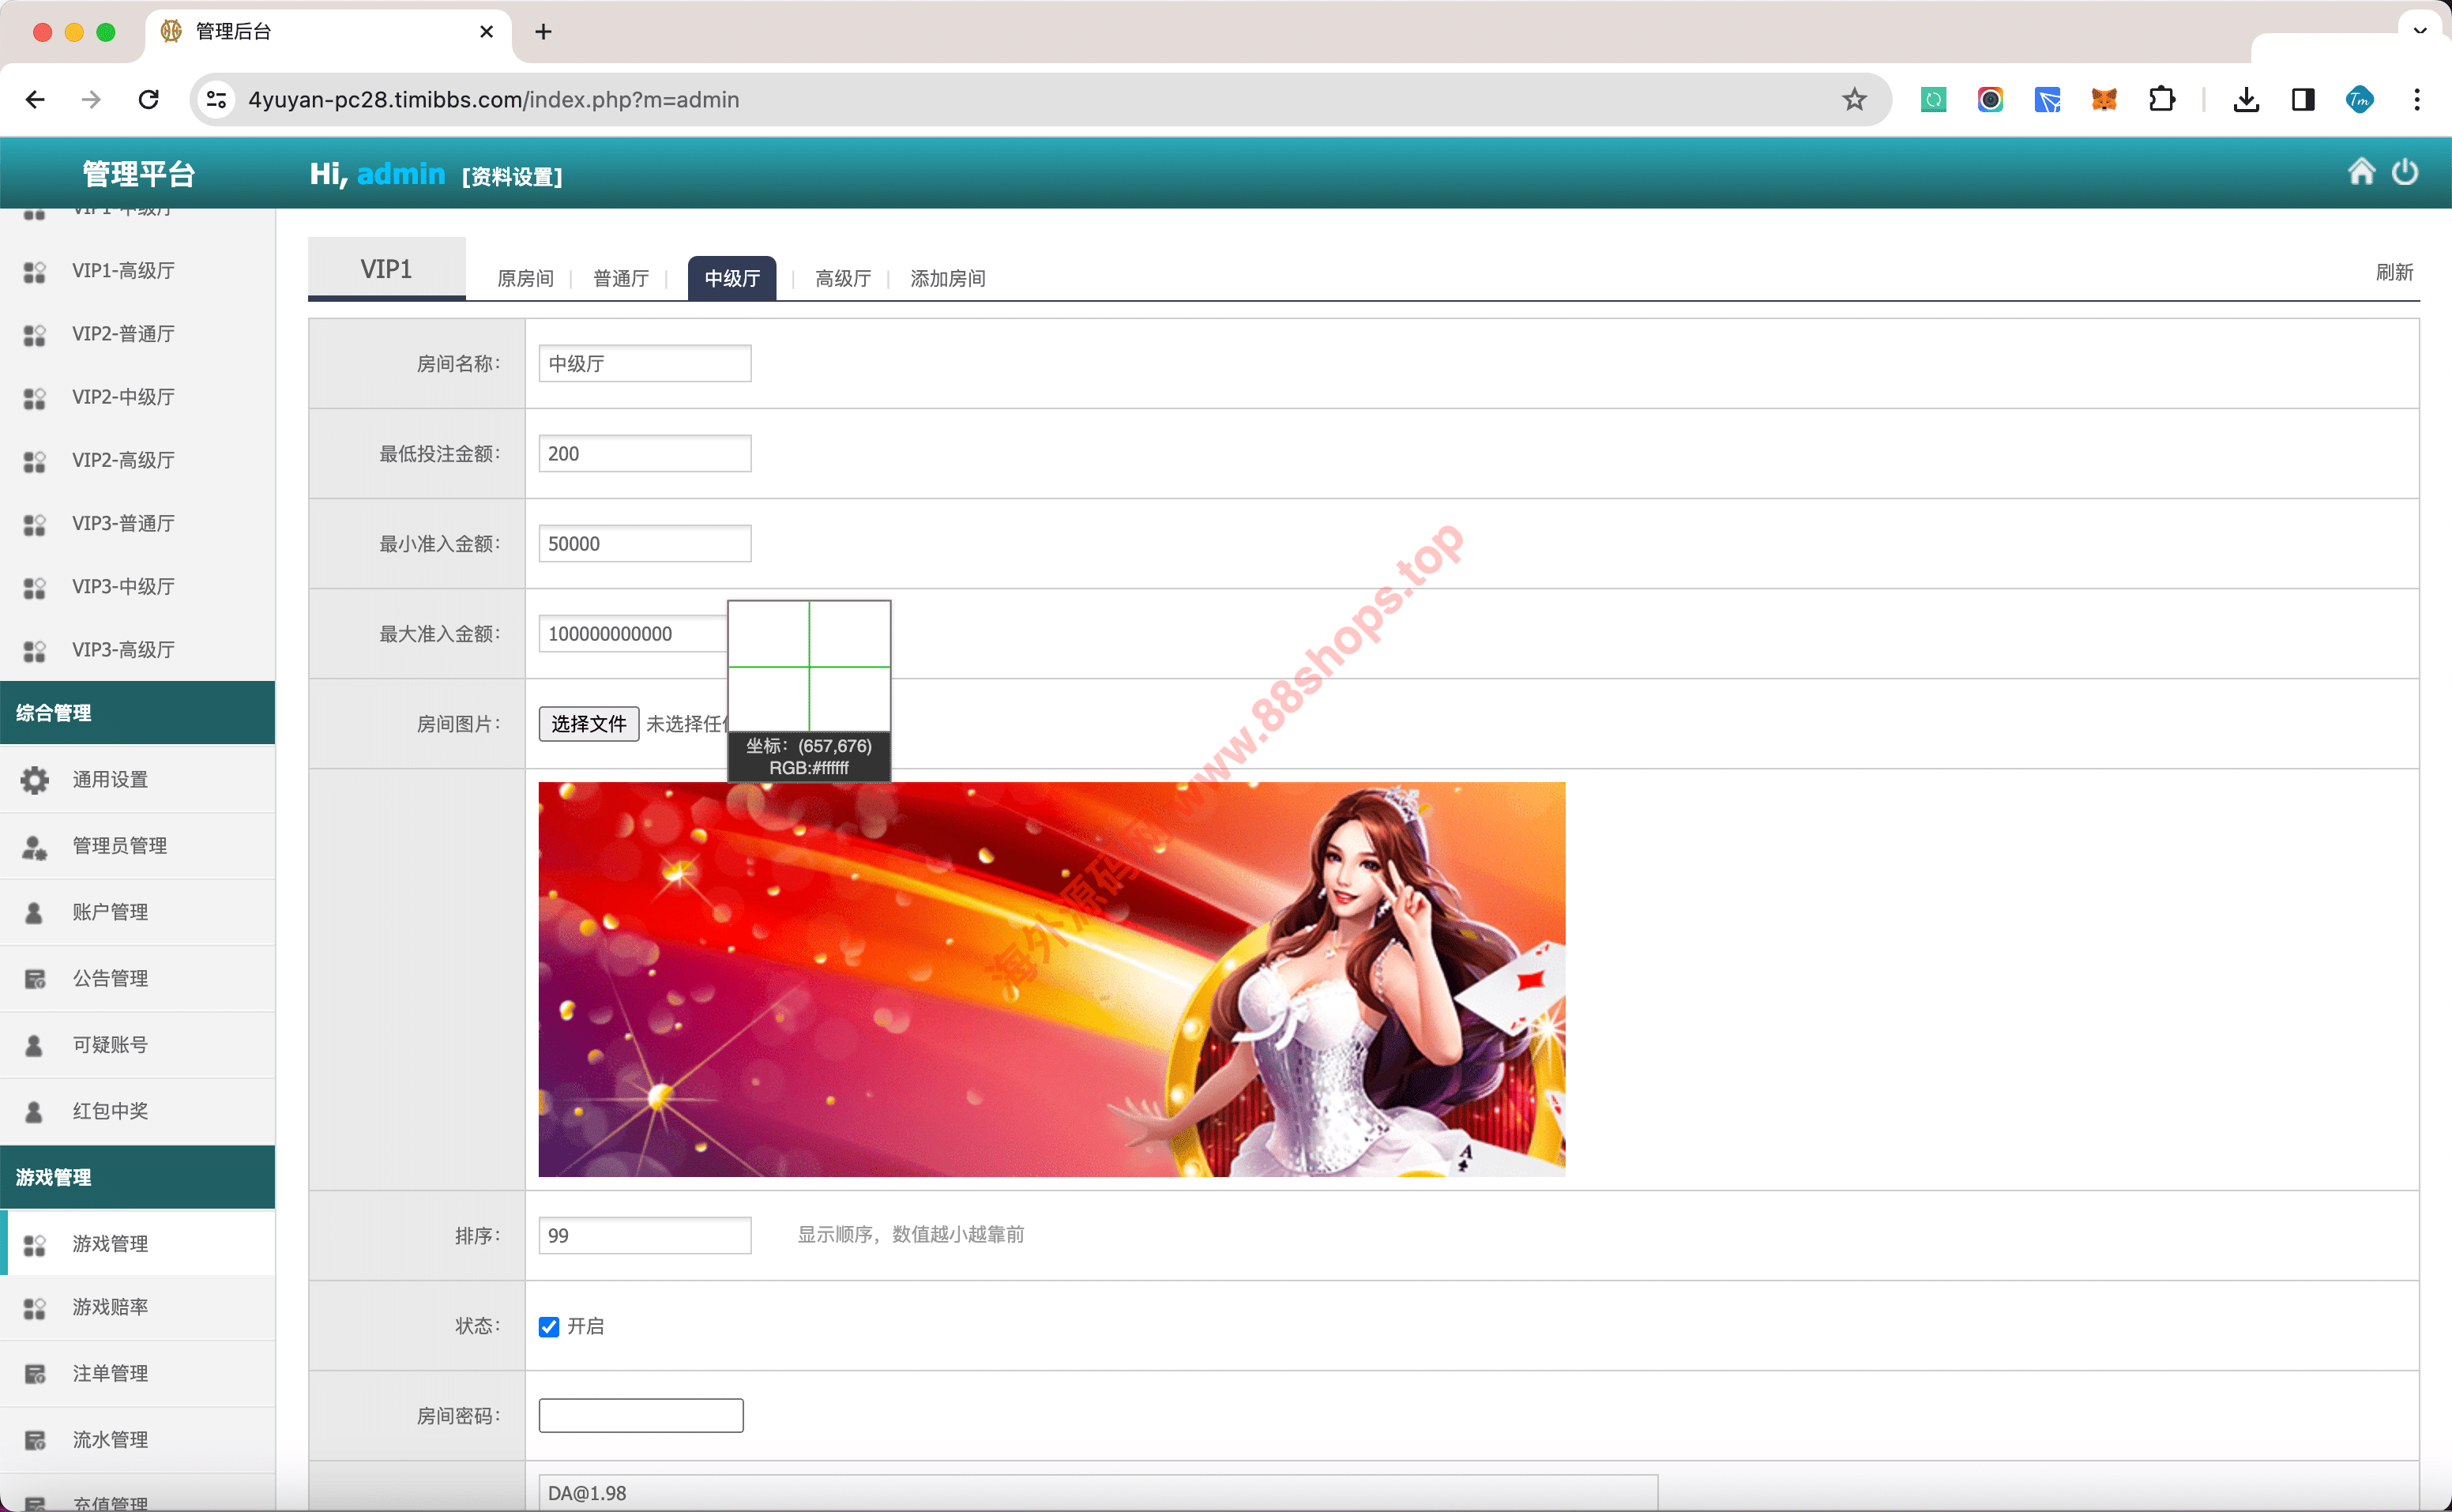Screen dimensions: 2452x1512
Task: Switch to the 普通厅 tab
Action: [x=621, y=279]
